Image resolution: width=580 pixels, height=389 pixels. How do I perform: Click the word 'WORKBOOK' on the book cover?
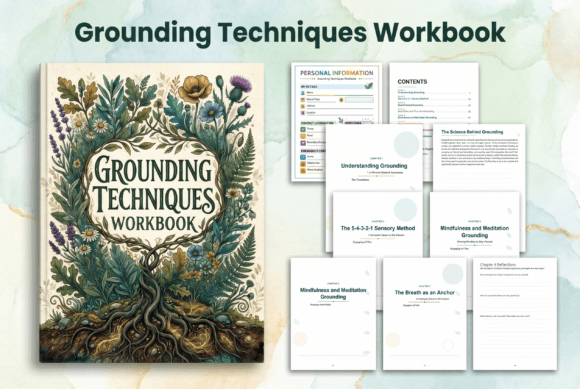coord(154,224)
